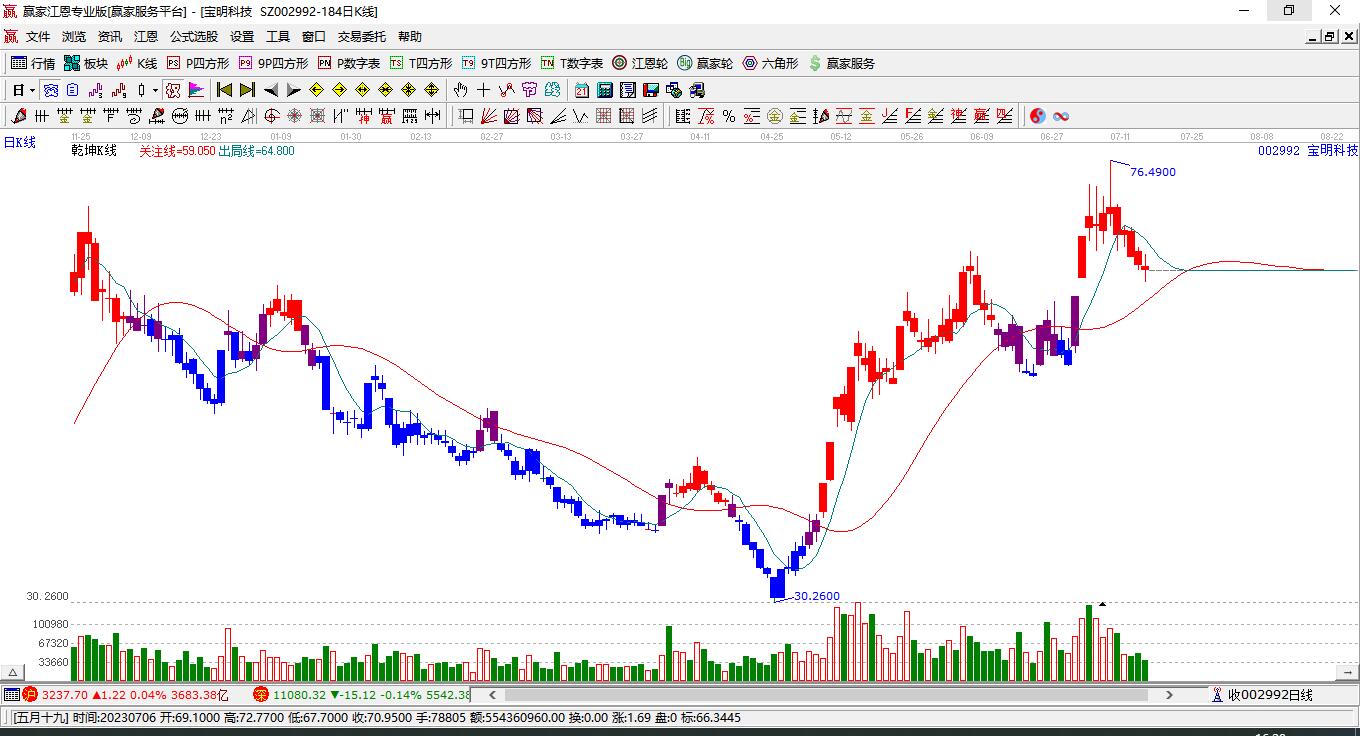The image size is (1360, 736).
Task: Click the 出局线=64.800 label
Action: pyautogui.click(x=256, y=151)
